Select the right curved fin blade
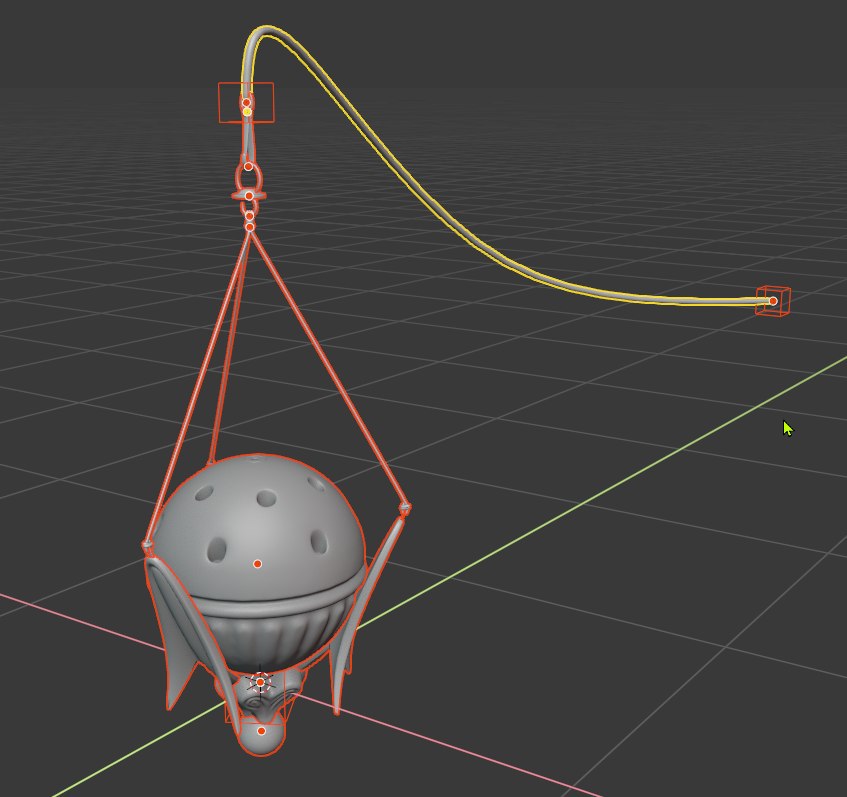This screenshot has height=797, width=847. (367, 611)
